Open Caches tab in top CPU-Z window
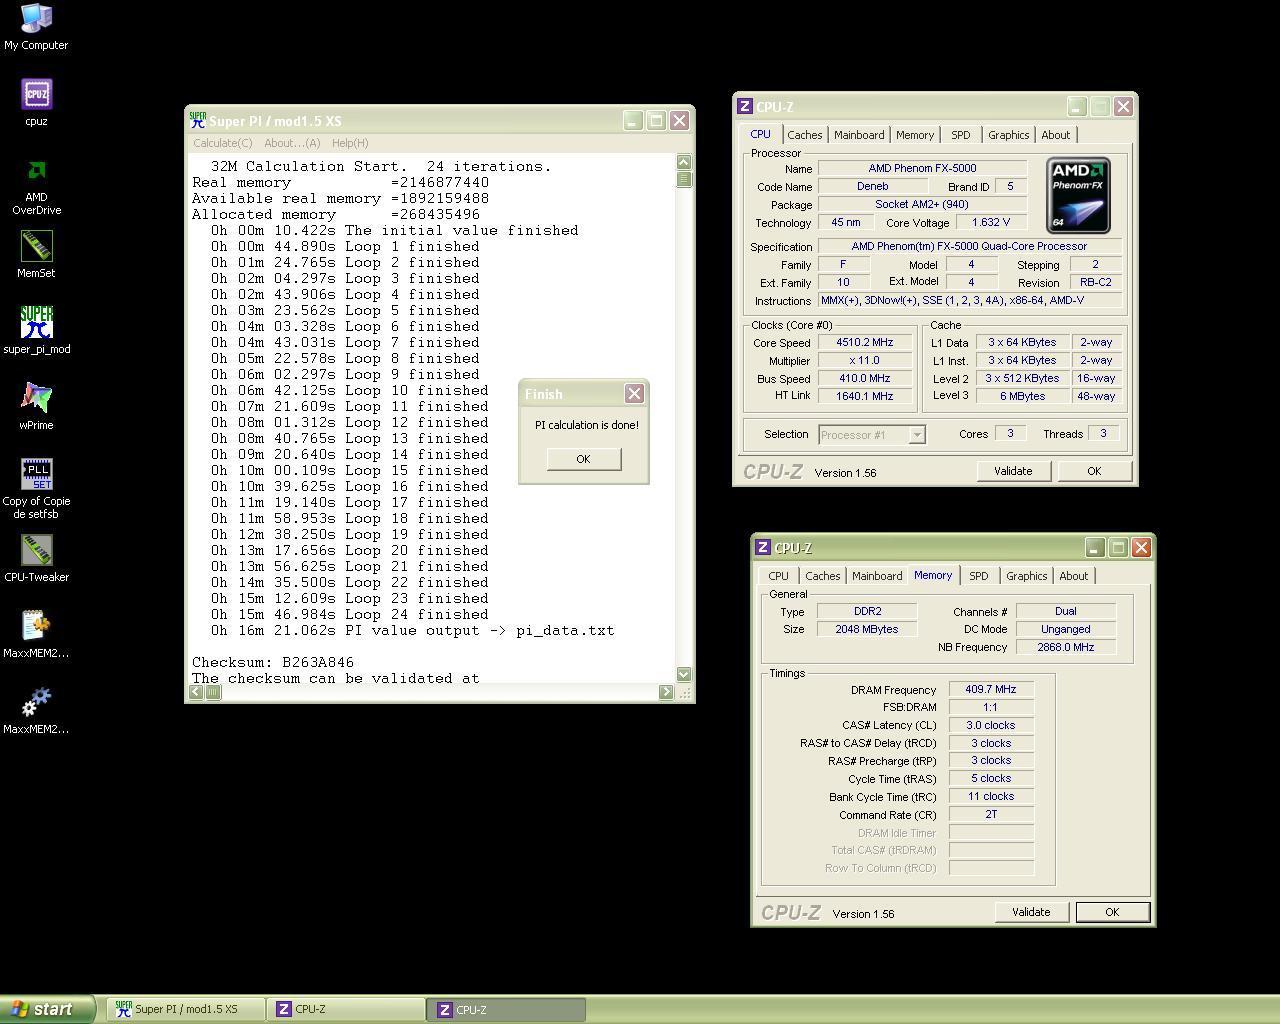 (x=804, y=135)
